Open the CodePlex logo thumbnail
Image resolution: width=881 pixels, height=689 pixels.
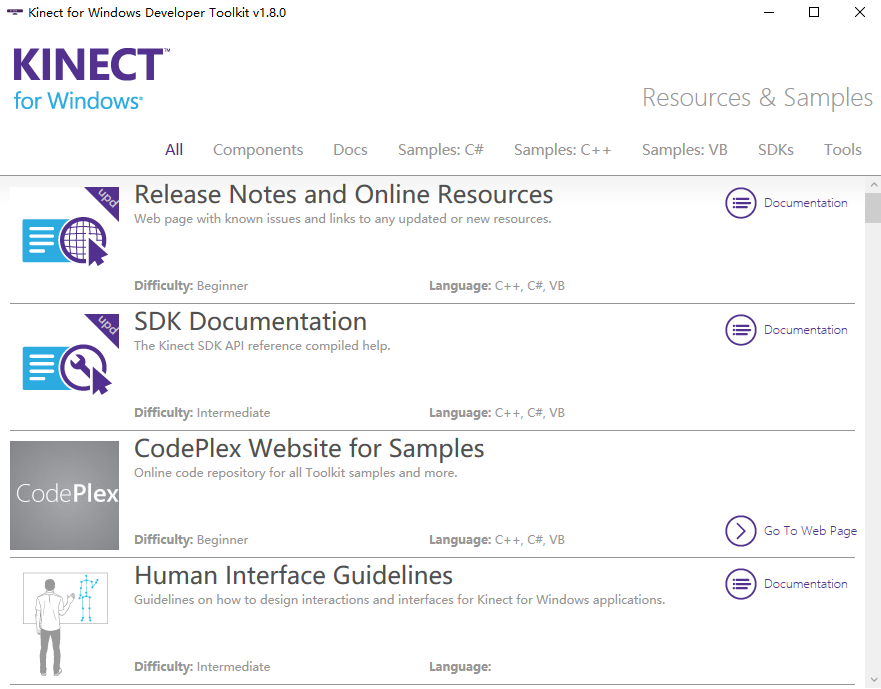pyautogui.click(x=65, y=495)
